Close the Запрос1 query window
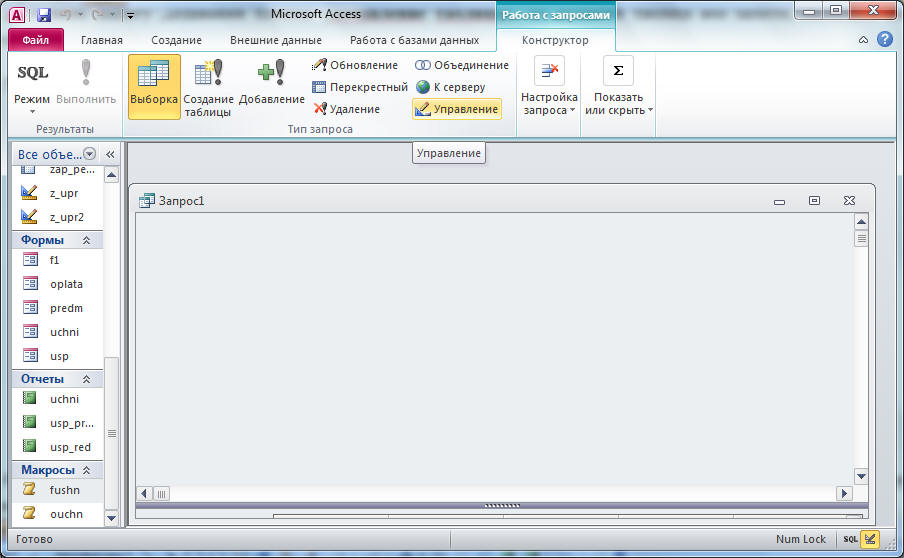 point(849,201)
